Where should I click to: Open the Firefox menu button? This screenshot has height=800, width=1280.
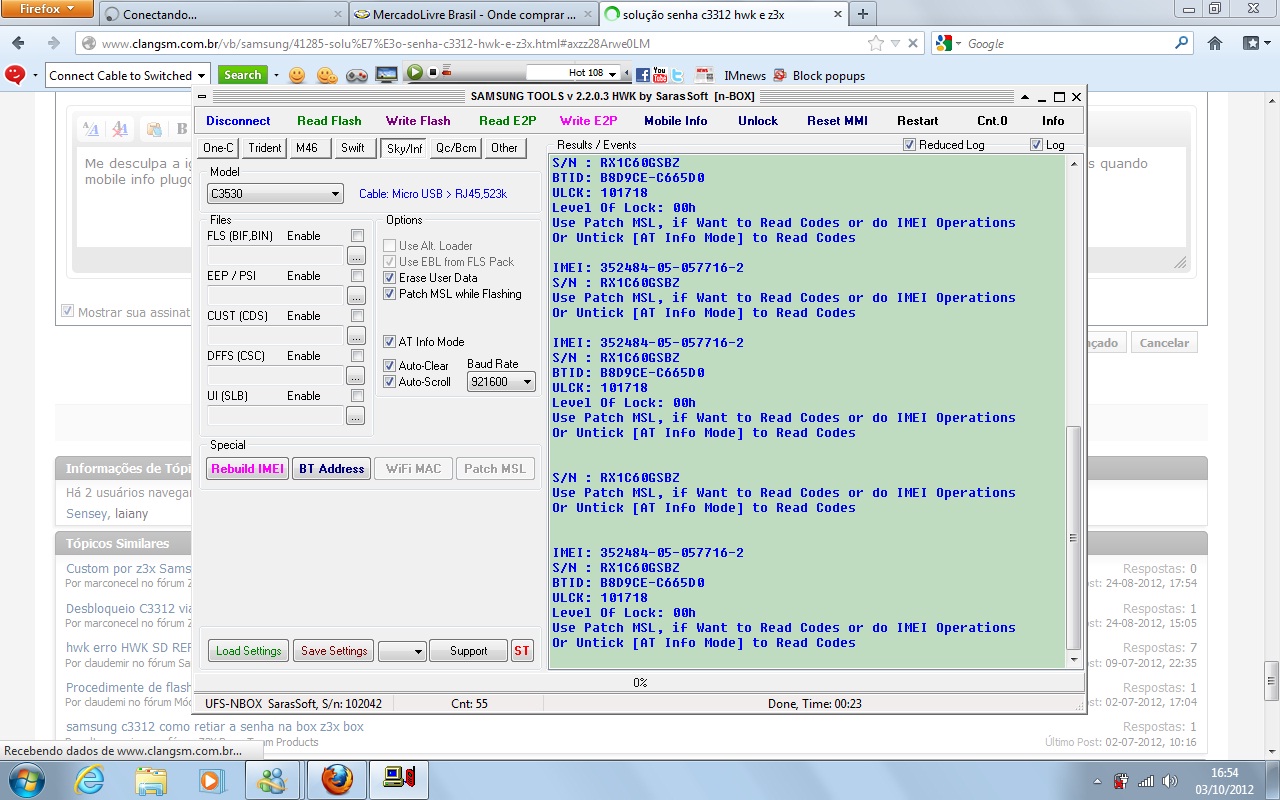point(48,9)
